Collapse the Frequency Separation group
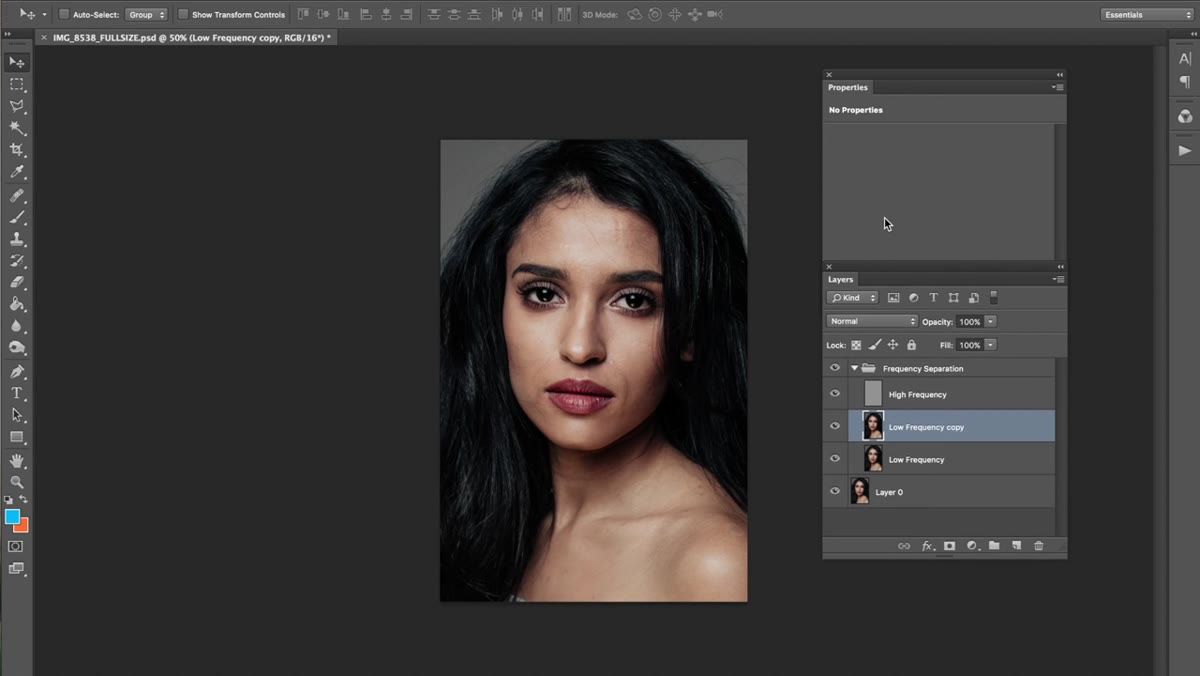1200x676 pixels. point(854,368)
